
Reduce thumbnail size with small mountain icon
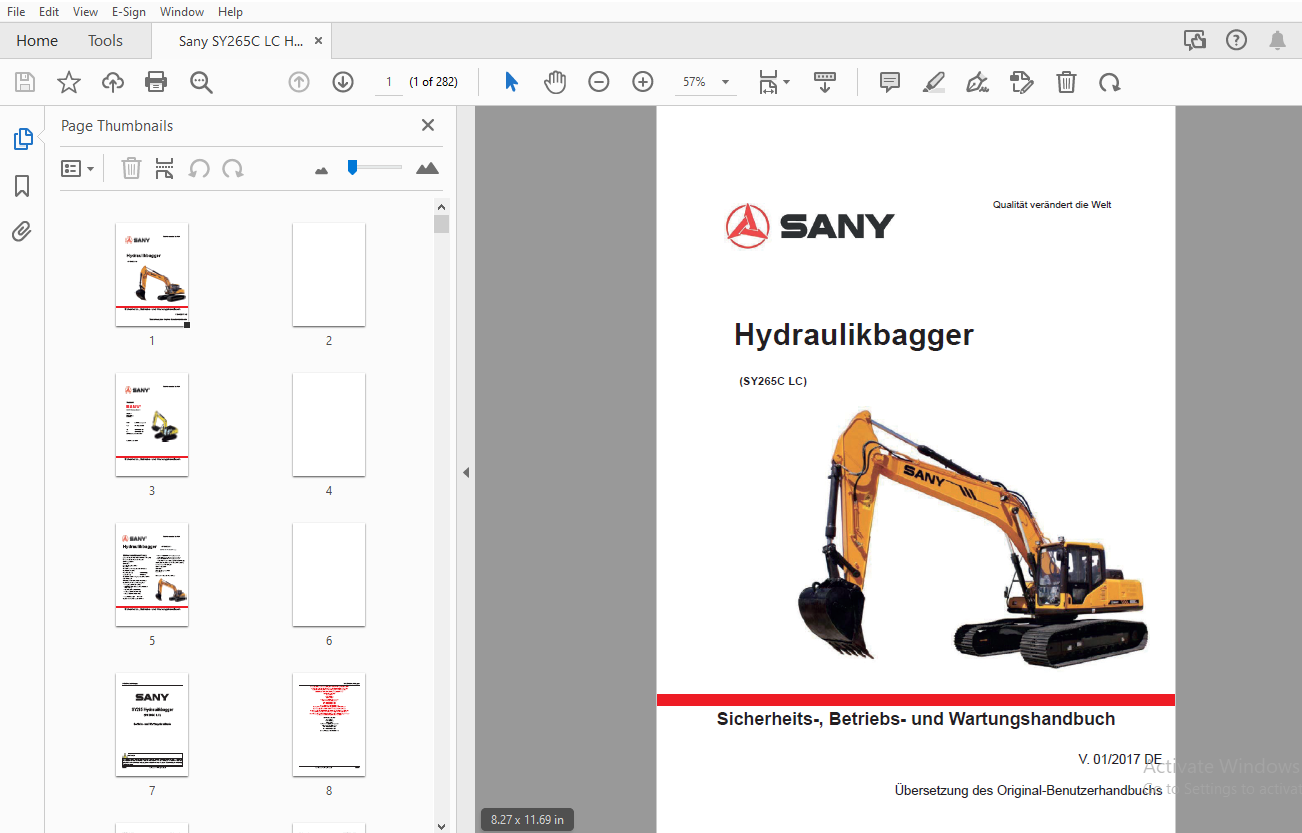321,170
